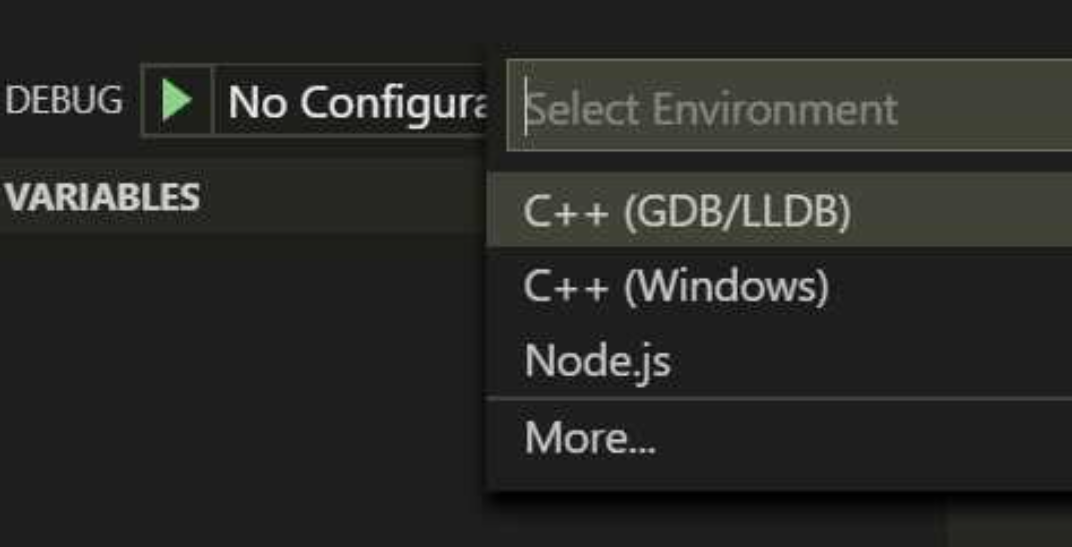Viewport: 1072px width, 547px height.
Task: Focus the Select Environment input field
Action: click(x=790, y=108)
